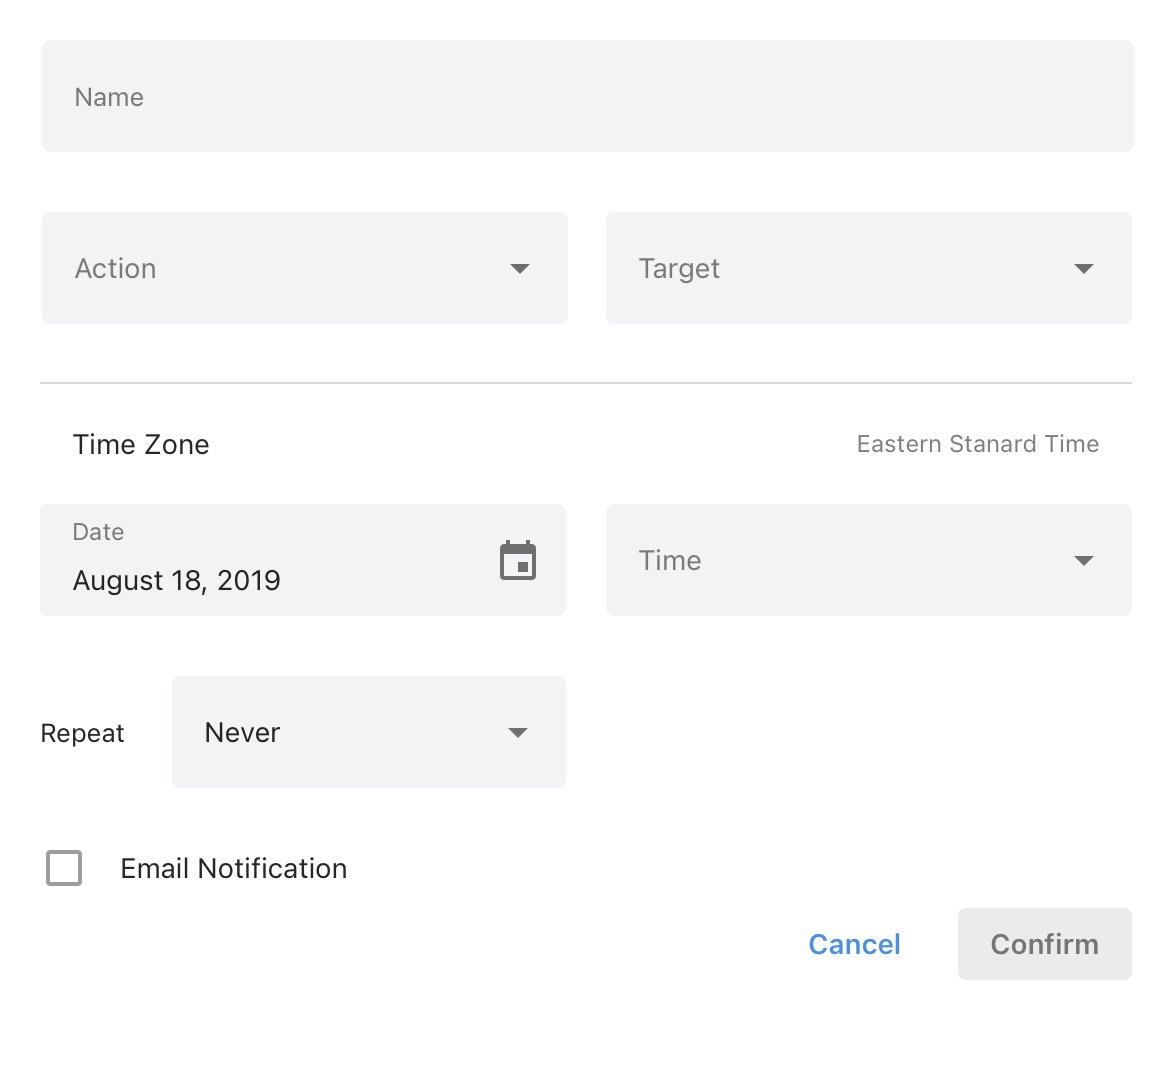Image resolution: width=1172 pixels, height=1072 pixels.
Task: Click the Confirm button
Action: (x=1045, y=944)
